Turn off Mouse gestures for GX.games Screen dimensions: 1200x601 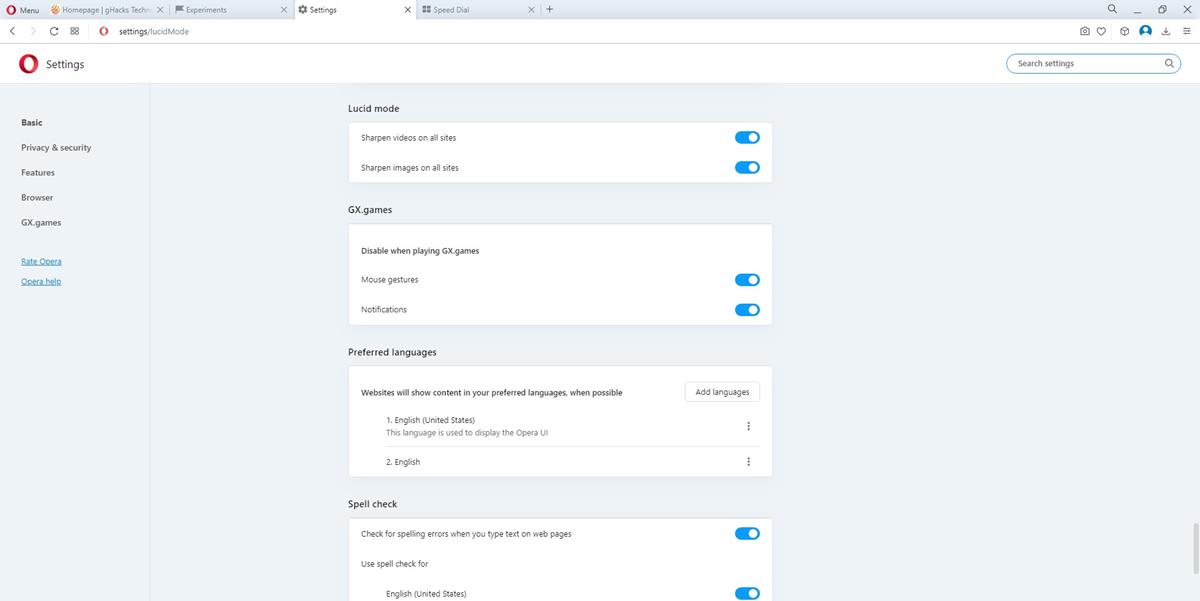pos(746,280)
